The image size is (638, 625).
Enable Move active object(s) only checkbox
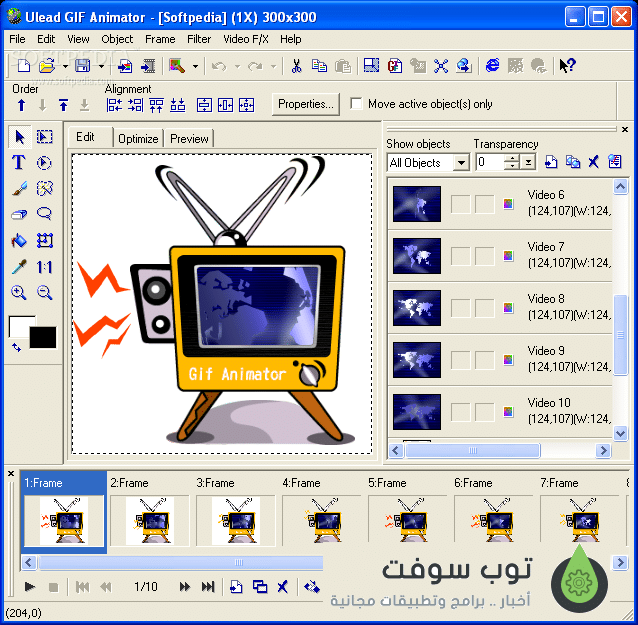356,104
